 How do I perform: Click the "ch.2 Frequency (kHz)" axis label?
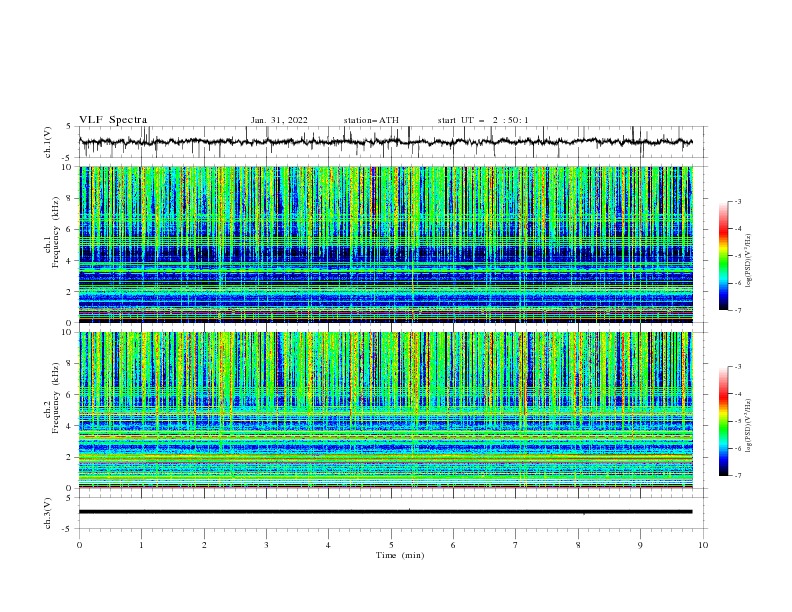pos(53,398)
